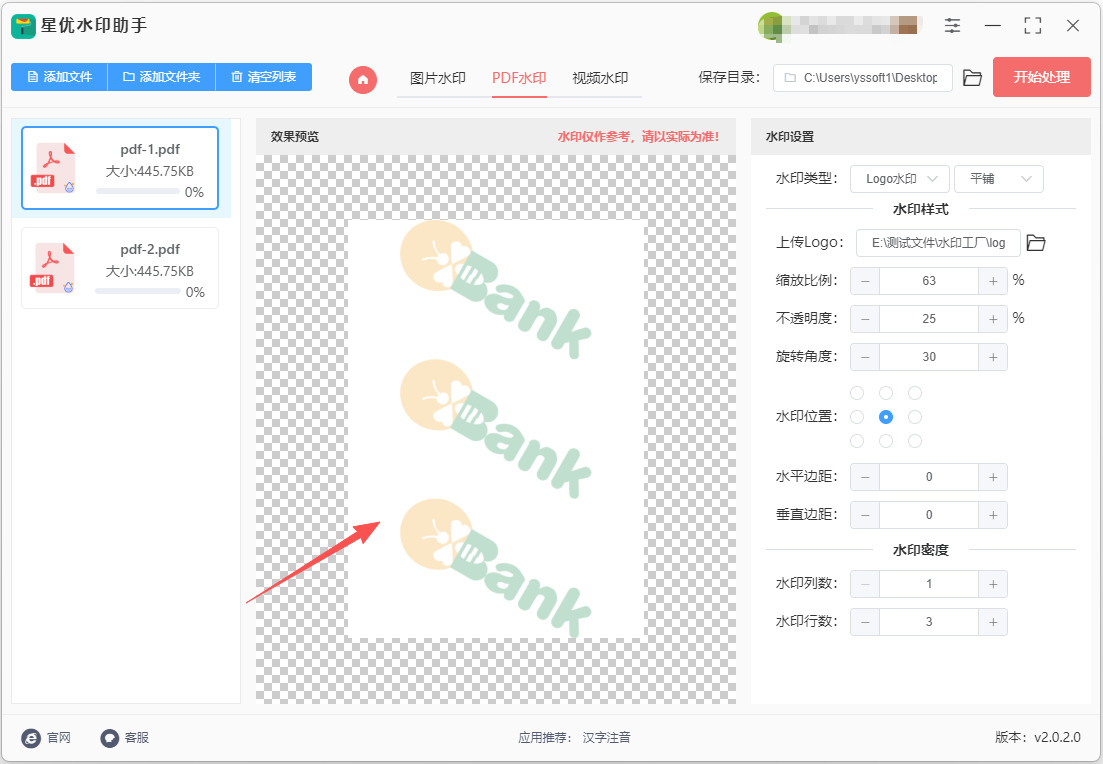Select top-left watermark position radio
Screen dimensions: 1103x764
coord(857,393)
